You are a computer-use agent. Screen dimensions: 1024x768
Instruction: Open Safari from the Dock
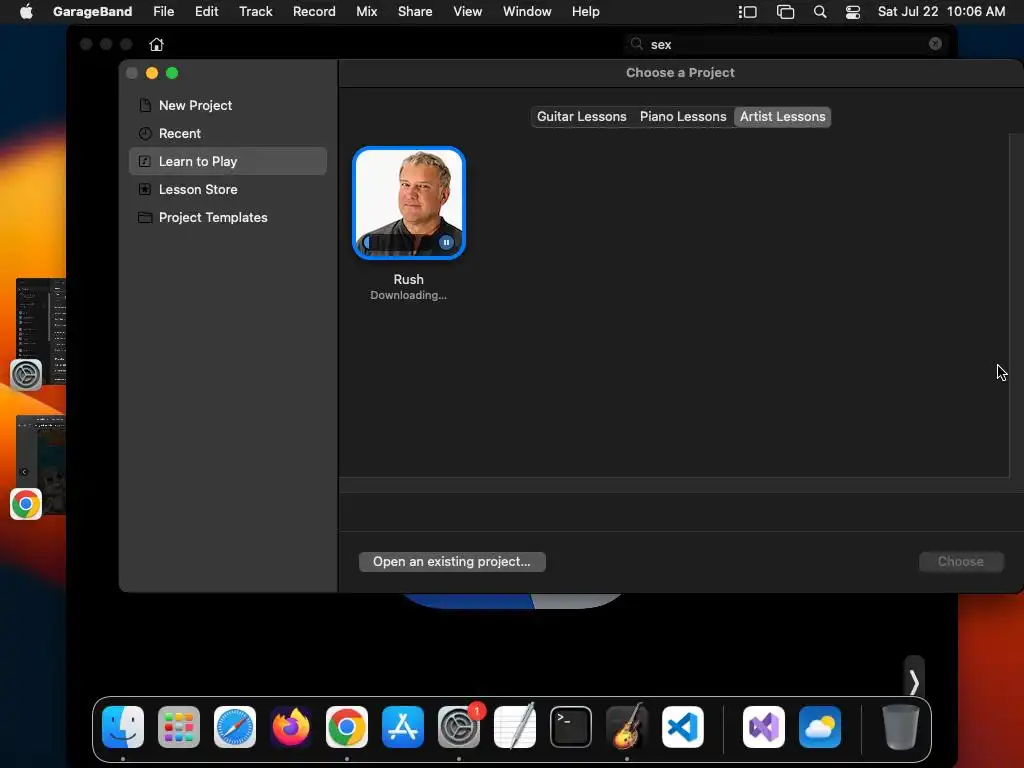click(x=235, y=727)
